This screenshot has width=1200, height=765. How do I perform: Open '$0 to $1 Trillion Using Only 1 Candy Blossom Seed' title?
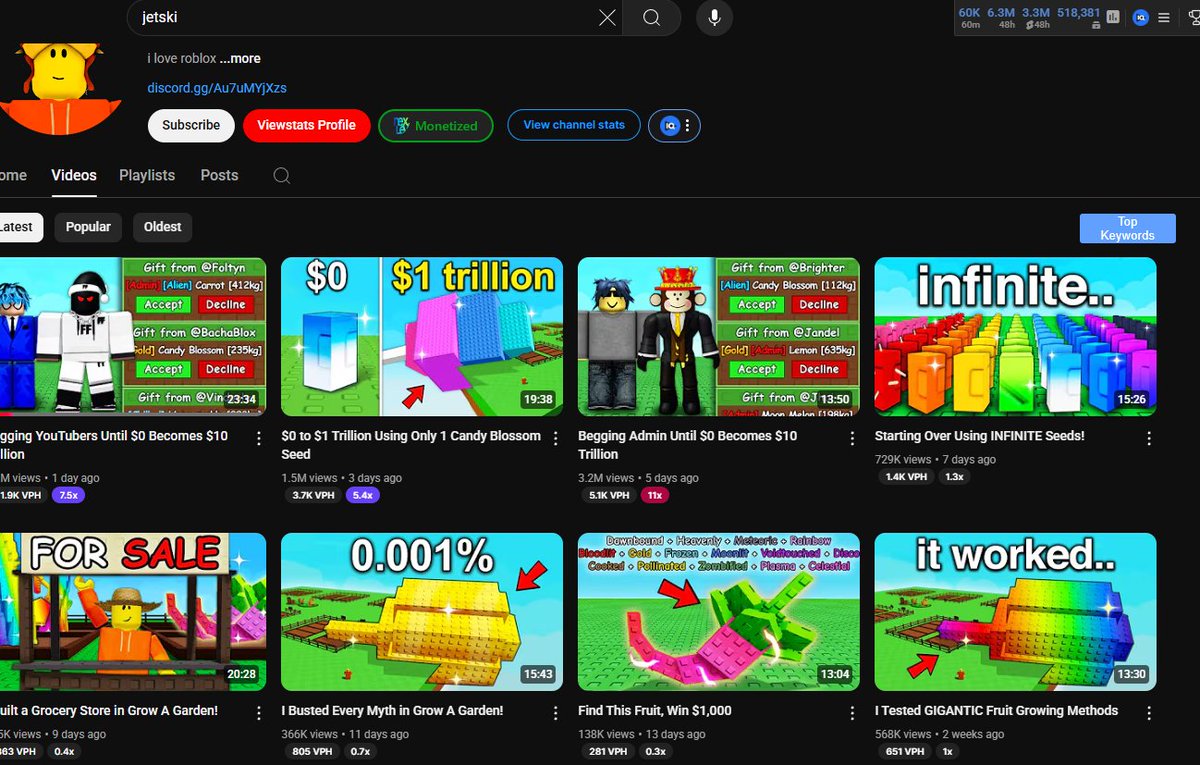411,445
